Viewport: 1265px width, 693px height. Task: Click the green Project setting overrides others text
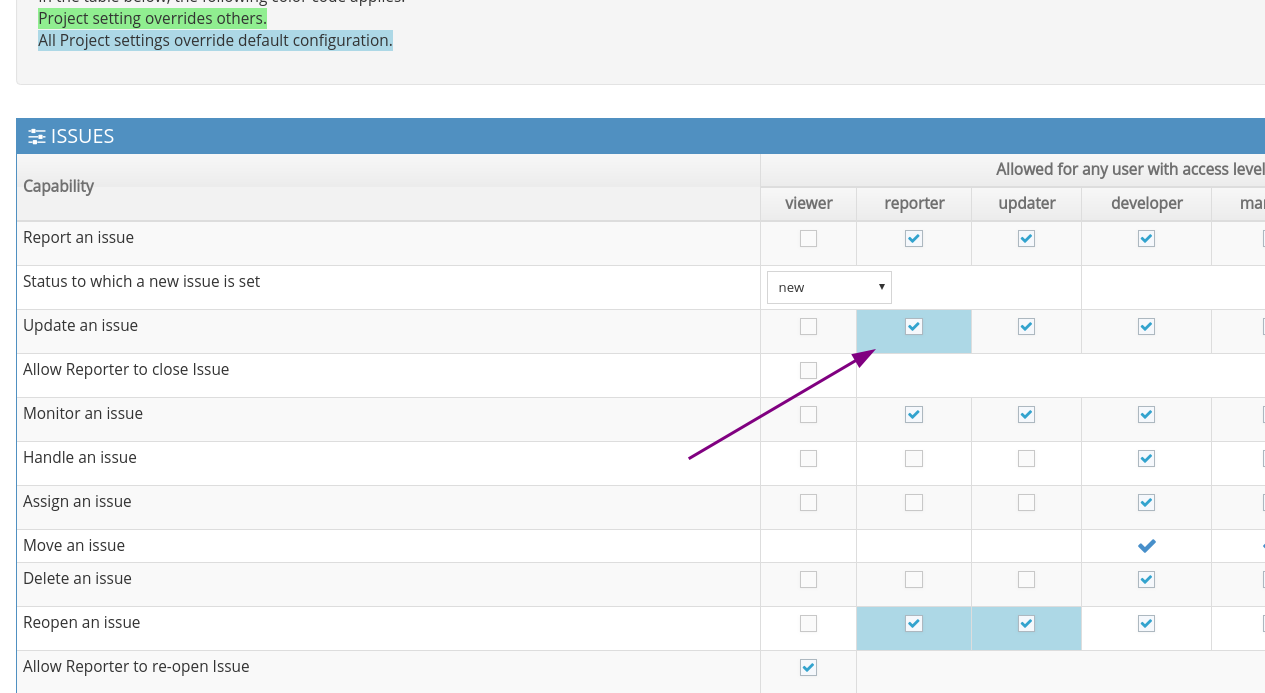tap(152, 19)
